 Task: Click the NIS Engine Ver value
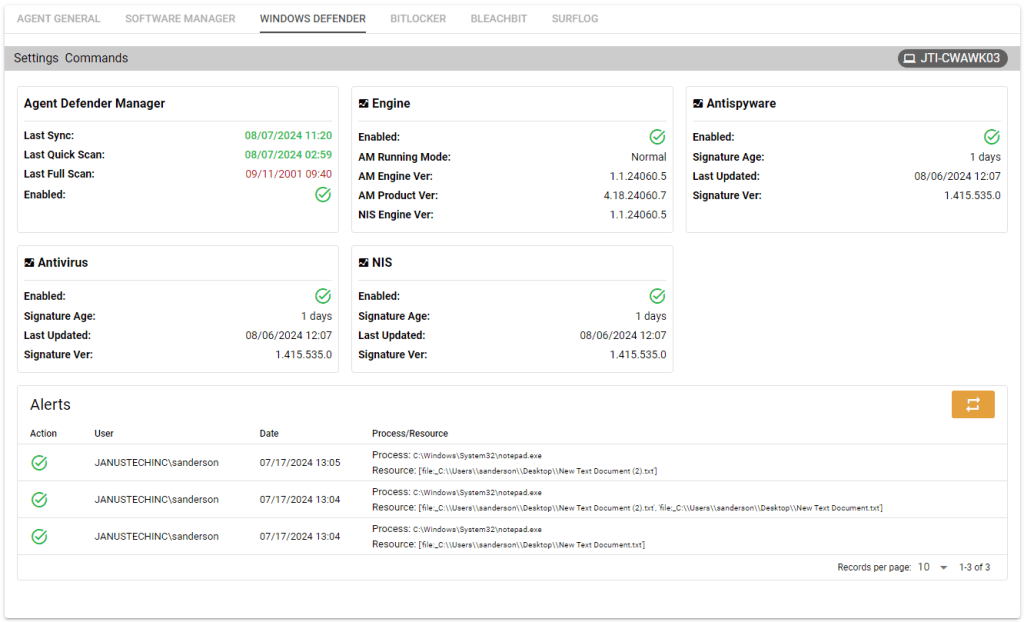coord(638,214)
